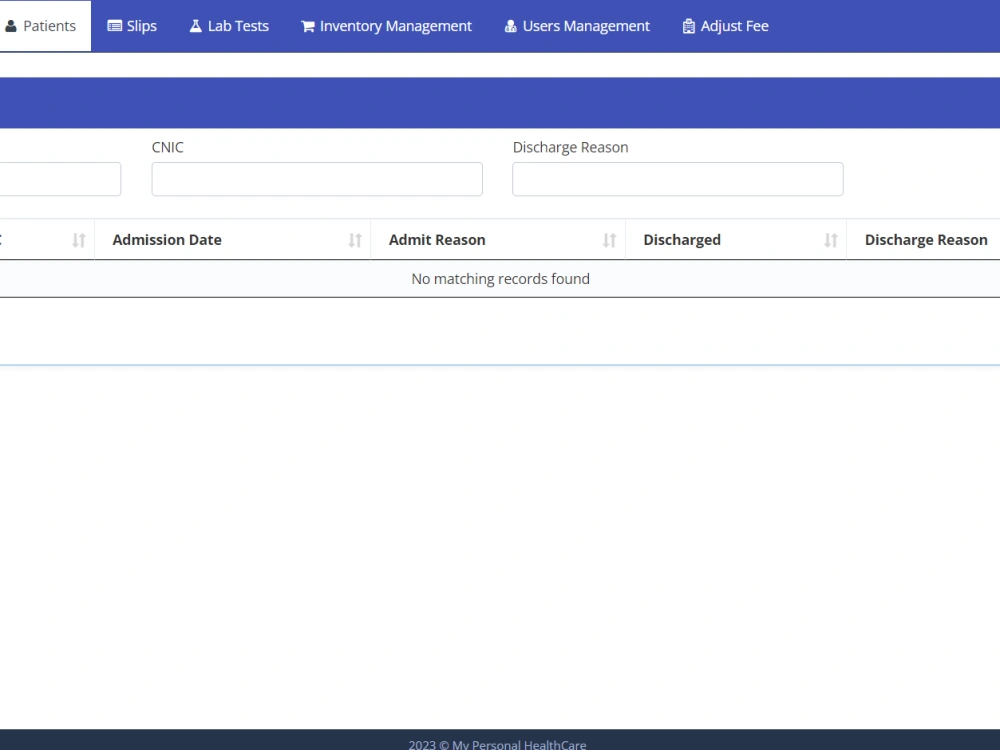Viewport: 1000px width, 750px height.
Task: Click the Slips list icon
Action: click(x=115, y=26)
